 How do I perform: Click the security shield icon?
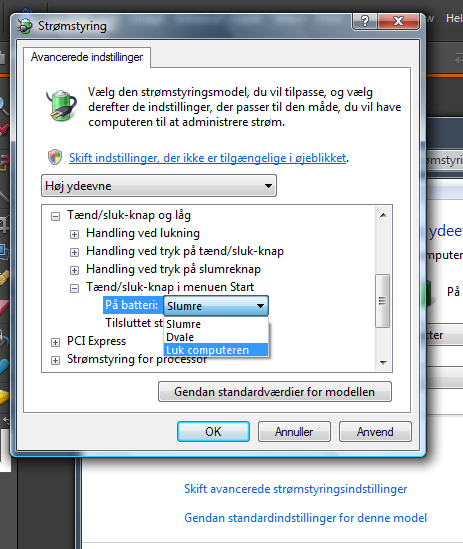pyautogui.click(x=55, y=157)
